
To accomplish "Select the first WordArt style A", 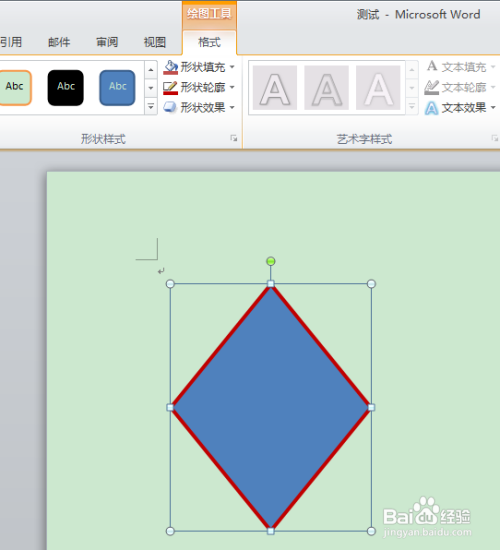I will [x=275, y=88].
